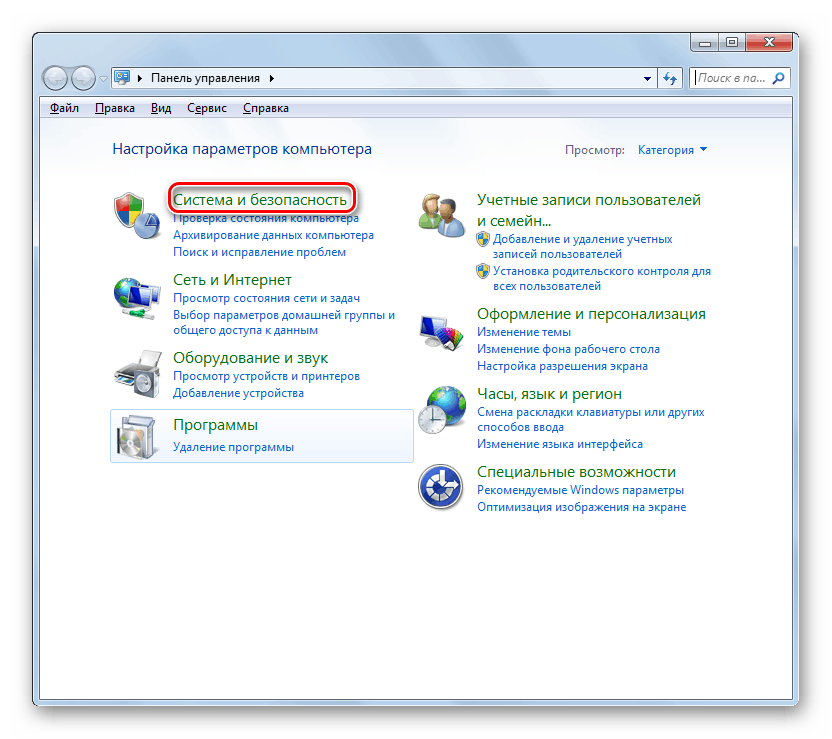Open 'Оборудование и звук' category link

pyautogui.click(x=250, y=358)
